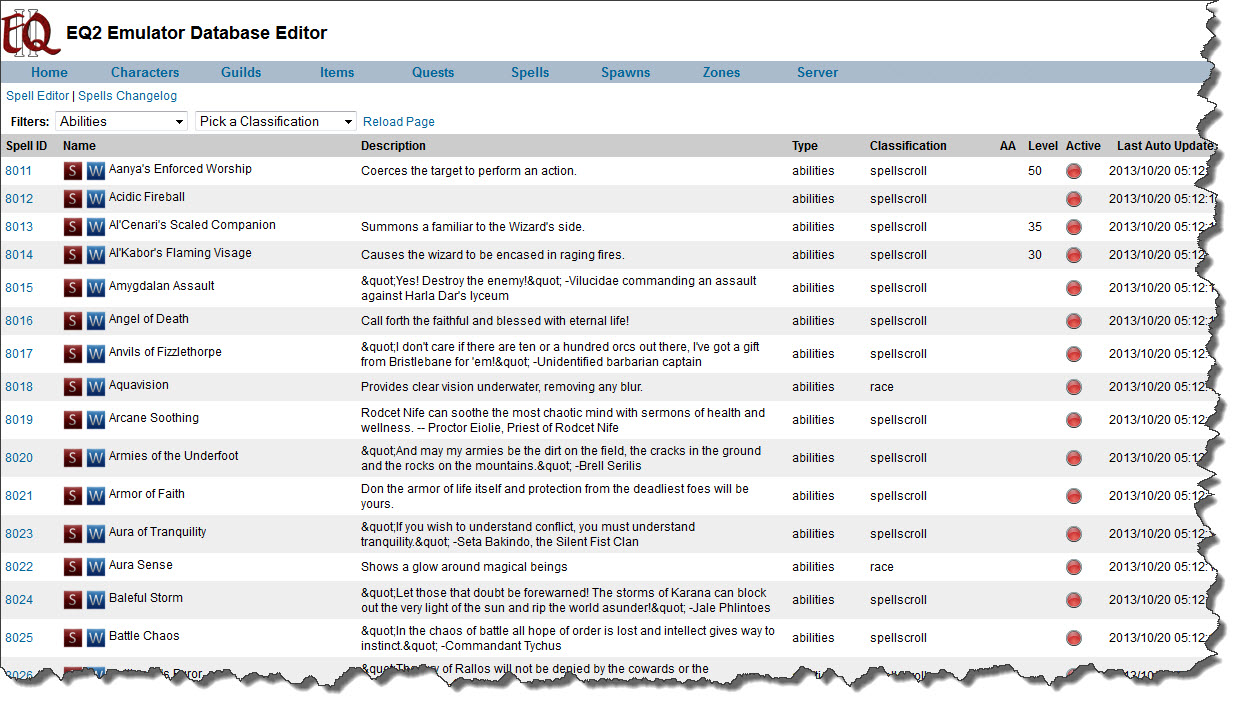Toggle the red Active indicator for spell 8011

point(1074,171)
